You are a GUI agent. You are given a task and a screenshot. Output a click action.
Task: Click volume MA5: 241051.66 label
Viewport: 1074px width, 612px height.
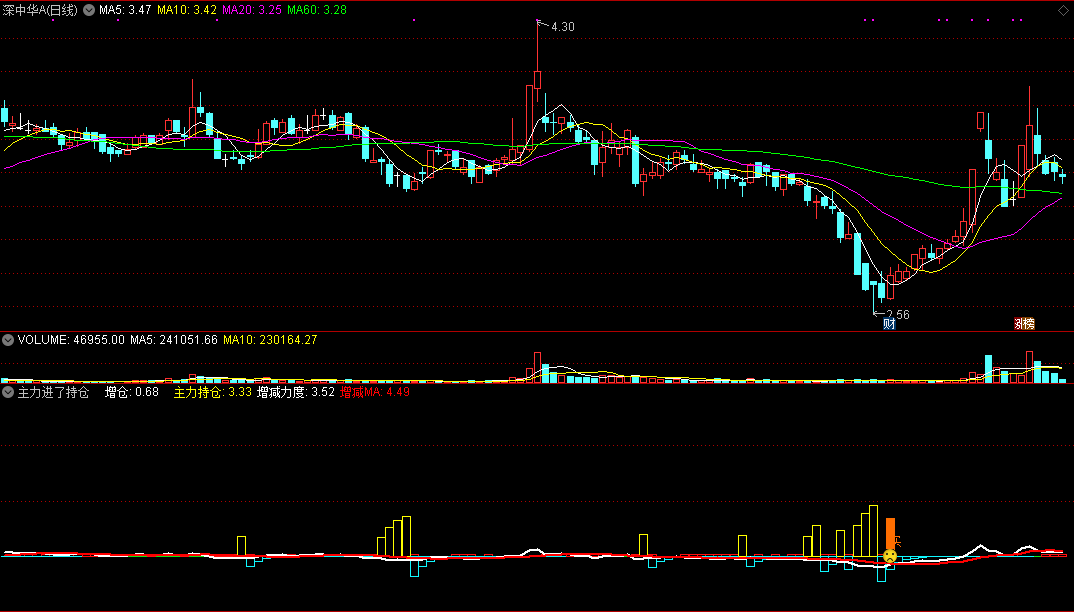pos(174,340)
